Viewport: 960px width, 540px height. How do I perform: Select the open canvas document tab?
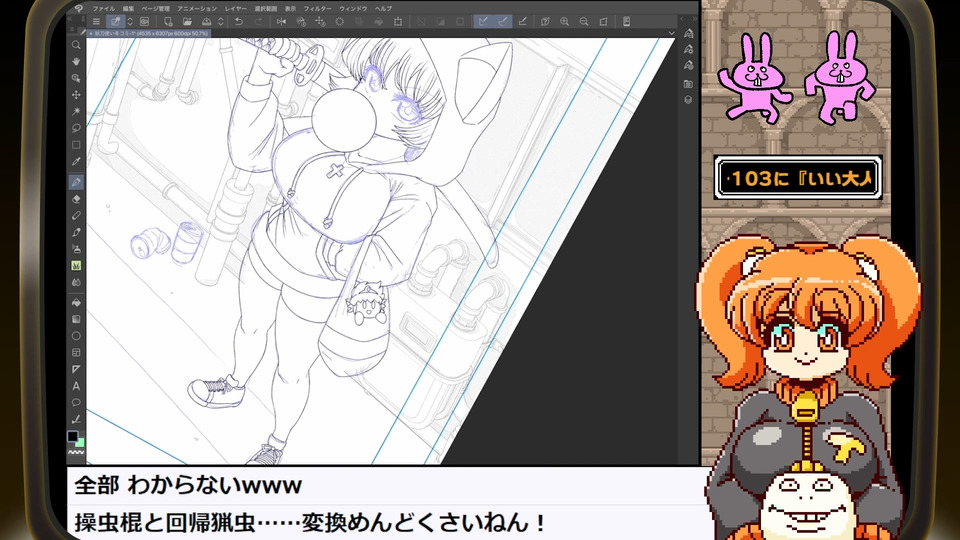tap(149, 34)
